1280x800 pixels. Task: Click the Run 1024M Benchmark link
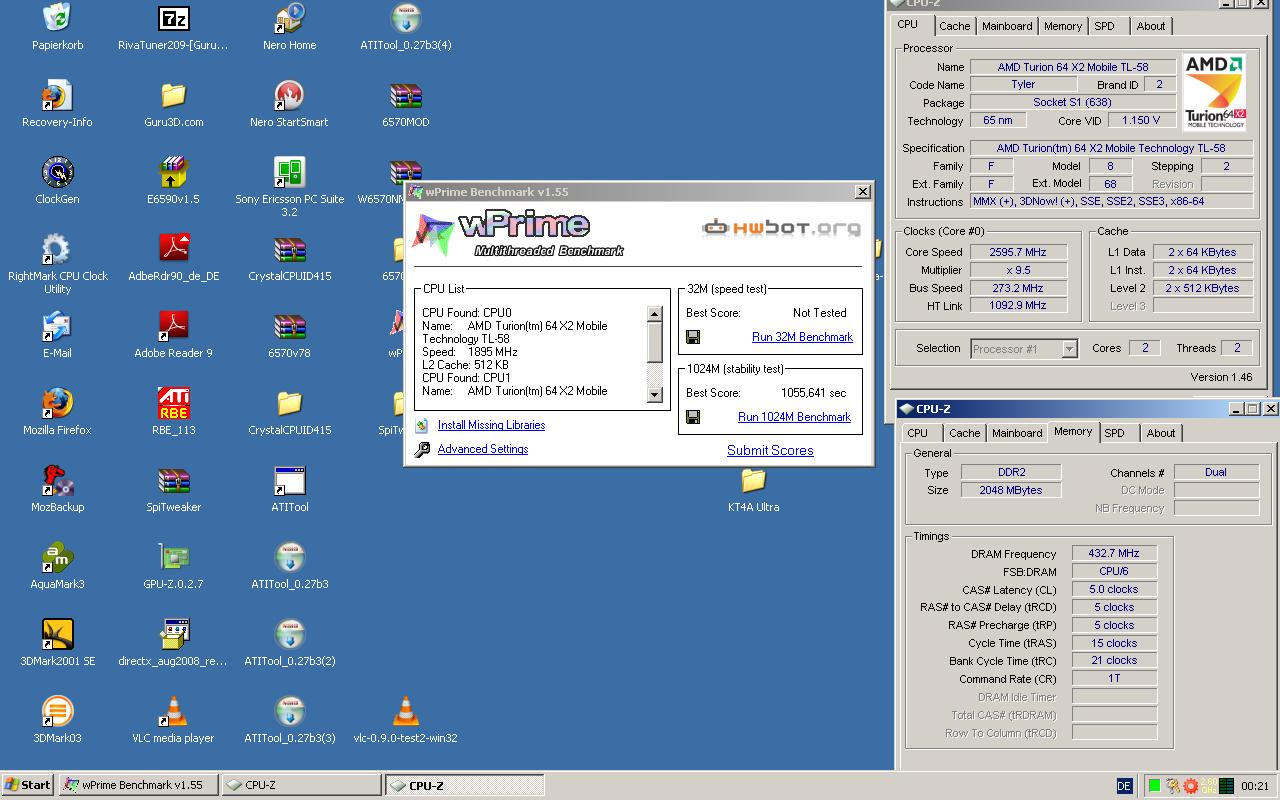pyautogui.click(x=794, y=417)
